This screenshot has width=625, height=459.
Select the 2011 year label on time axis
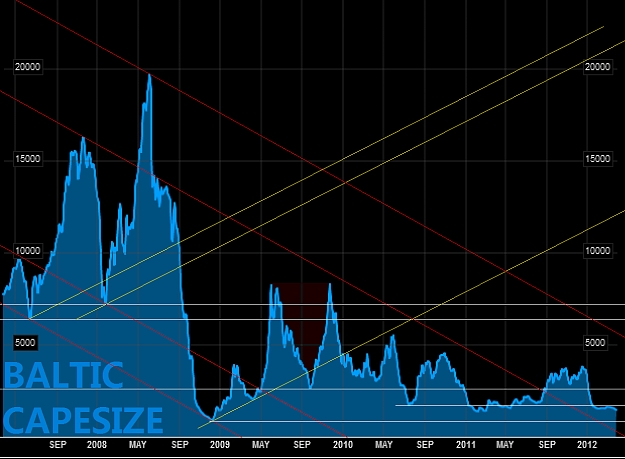click(466, 445)
